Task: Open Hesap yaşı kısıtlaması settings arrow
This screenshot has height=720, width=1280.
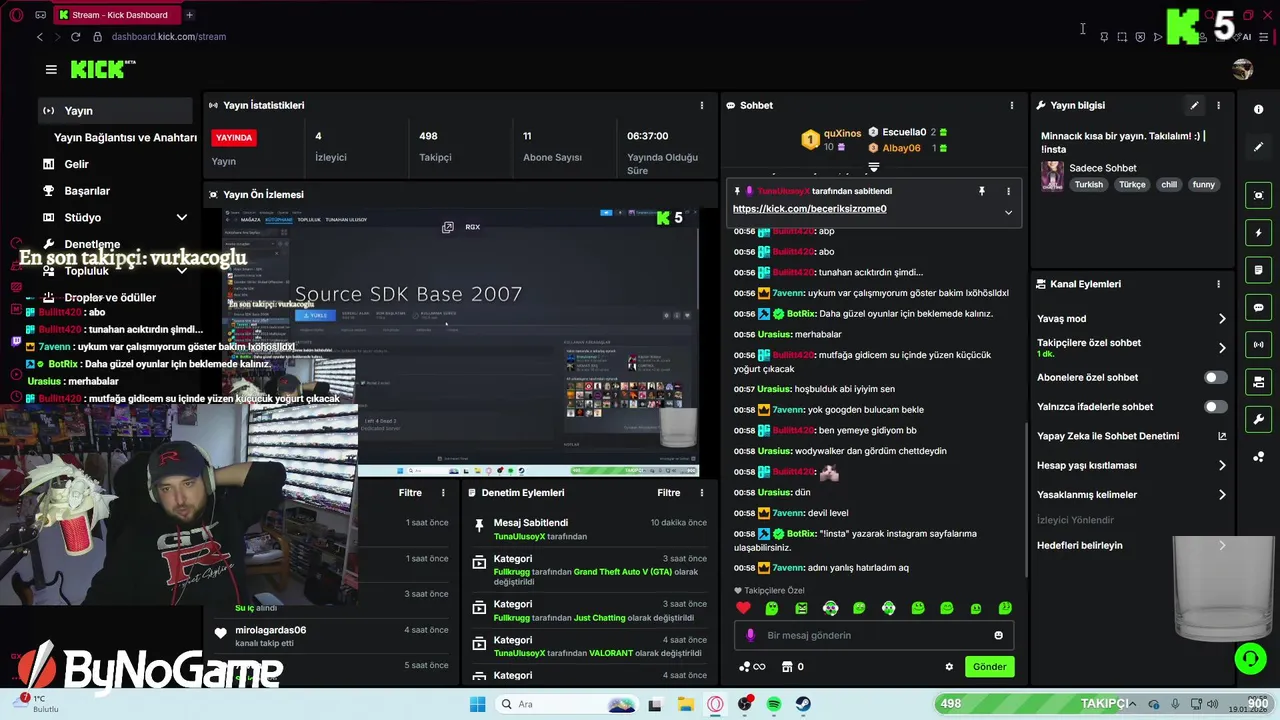Action: 1222,465
